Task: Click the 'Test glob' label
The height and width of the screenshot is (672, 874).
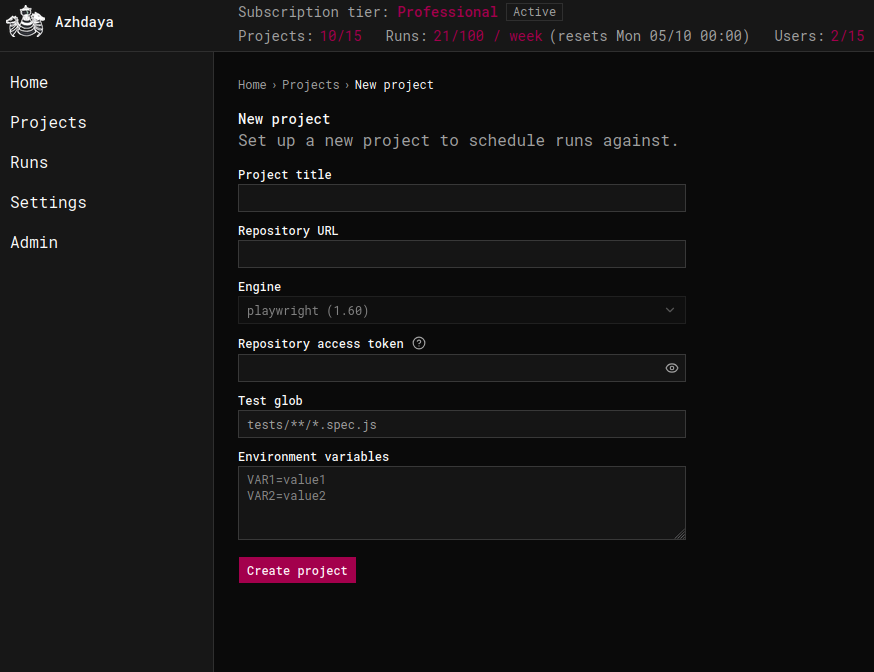Action: point(270,401)
